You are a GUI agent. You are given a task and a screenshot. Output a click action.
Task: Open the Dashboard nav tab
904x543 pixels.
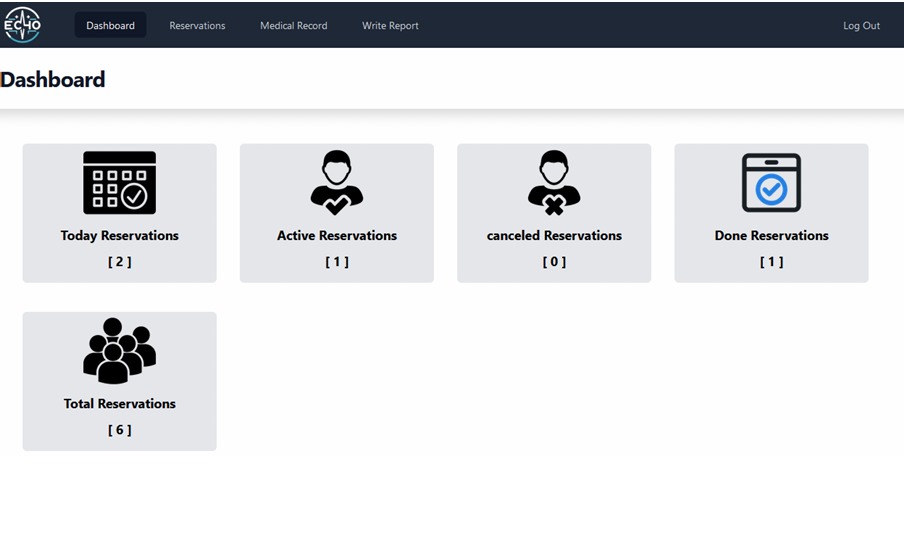[110, 25]
